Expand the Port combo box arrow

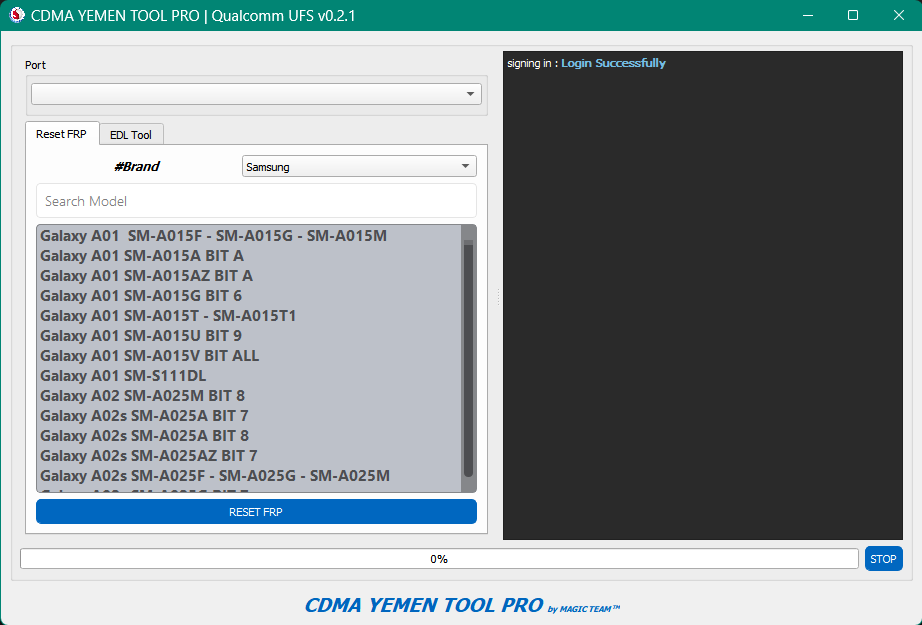(x=468, y=93)
